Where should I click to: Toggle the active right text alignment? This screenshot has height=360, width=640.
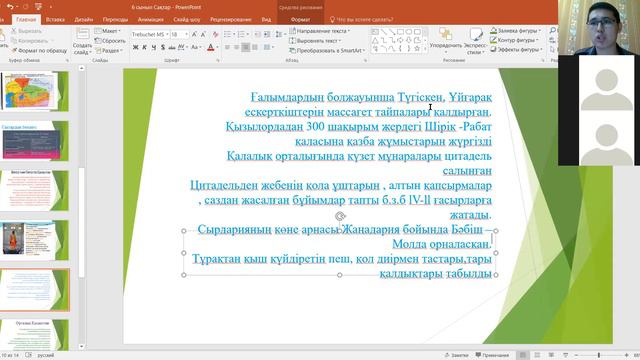point(246,47)
